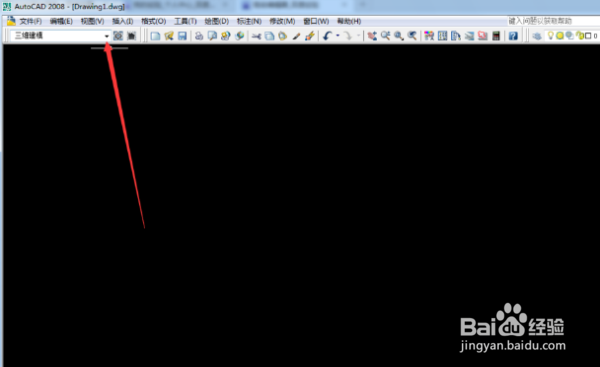The image size is (600, 367).
Task: Open the Tool Palettes icon
Action: click(x=456, y=36)
